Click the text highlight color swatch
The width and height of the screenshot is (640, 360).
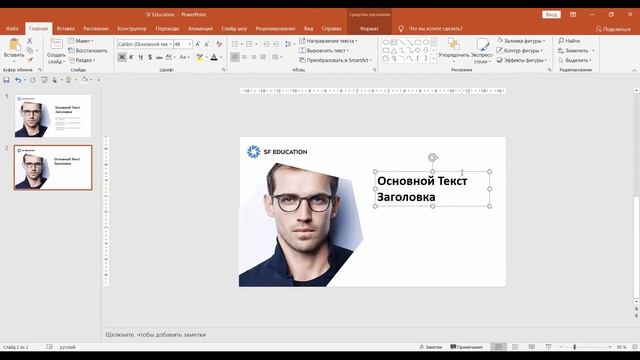(x=199, y=58)
